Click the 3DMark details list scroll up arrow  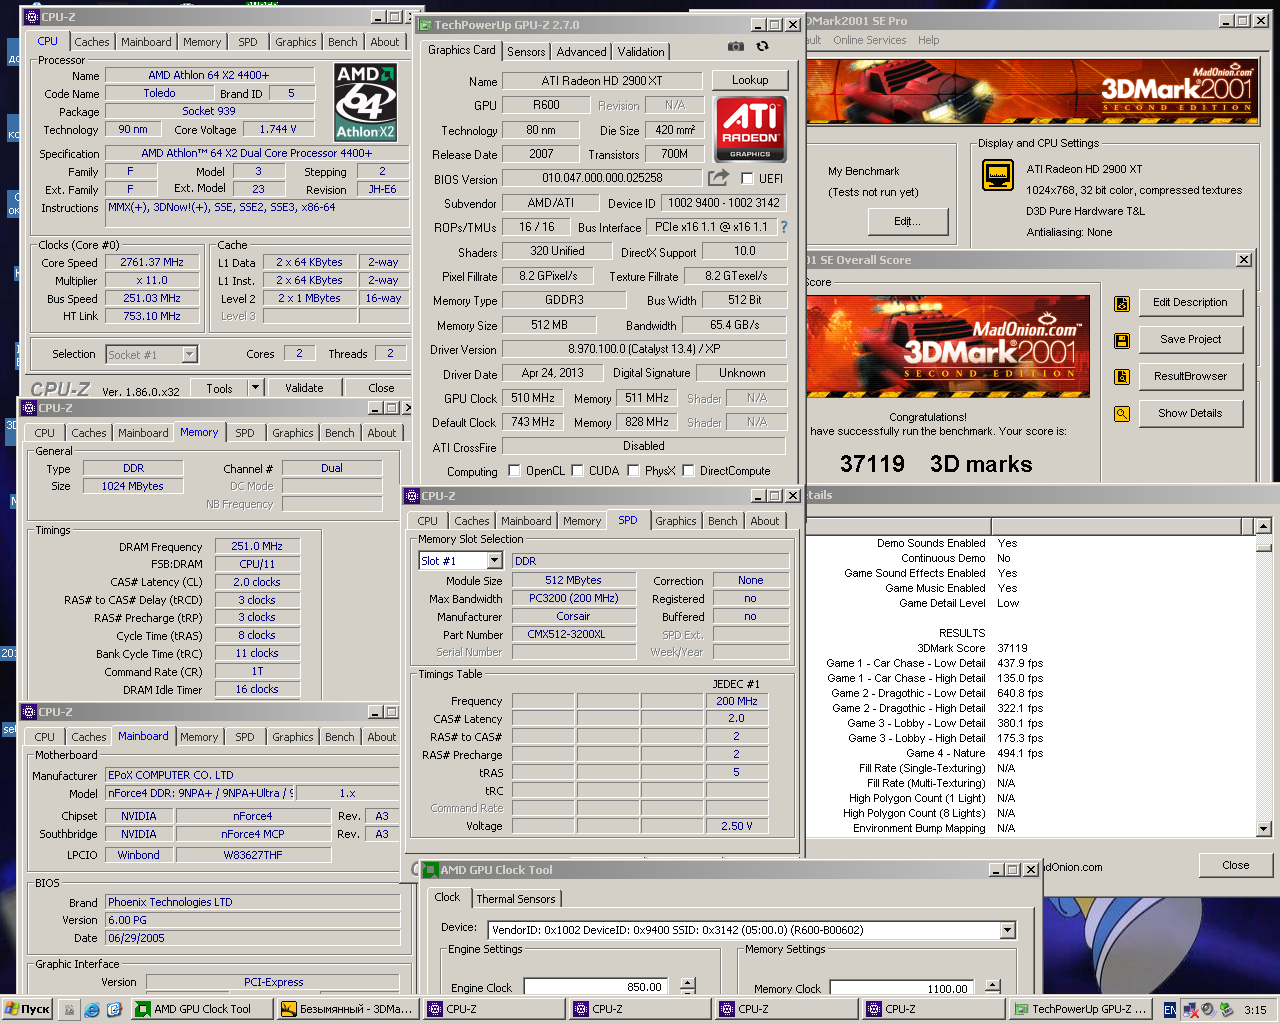click(1263, 526)
